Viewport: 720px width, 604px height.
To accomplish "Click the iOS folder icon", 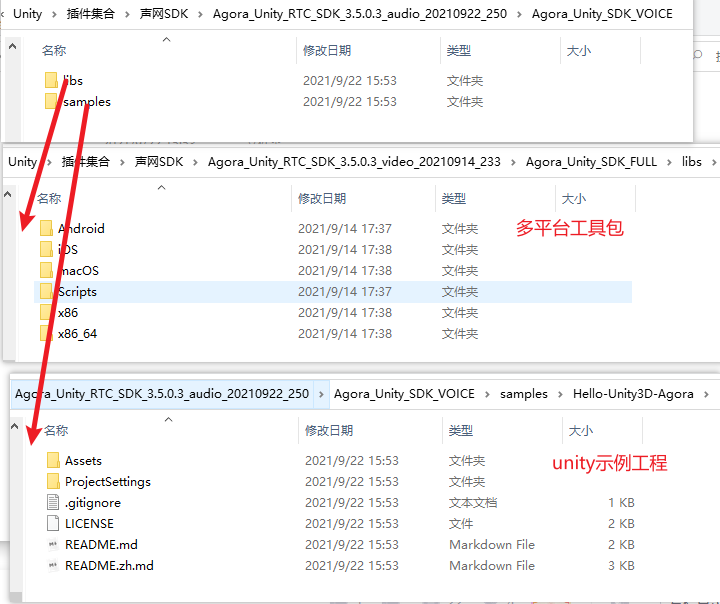I will pyautogui.click(x=46, y=249).
